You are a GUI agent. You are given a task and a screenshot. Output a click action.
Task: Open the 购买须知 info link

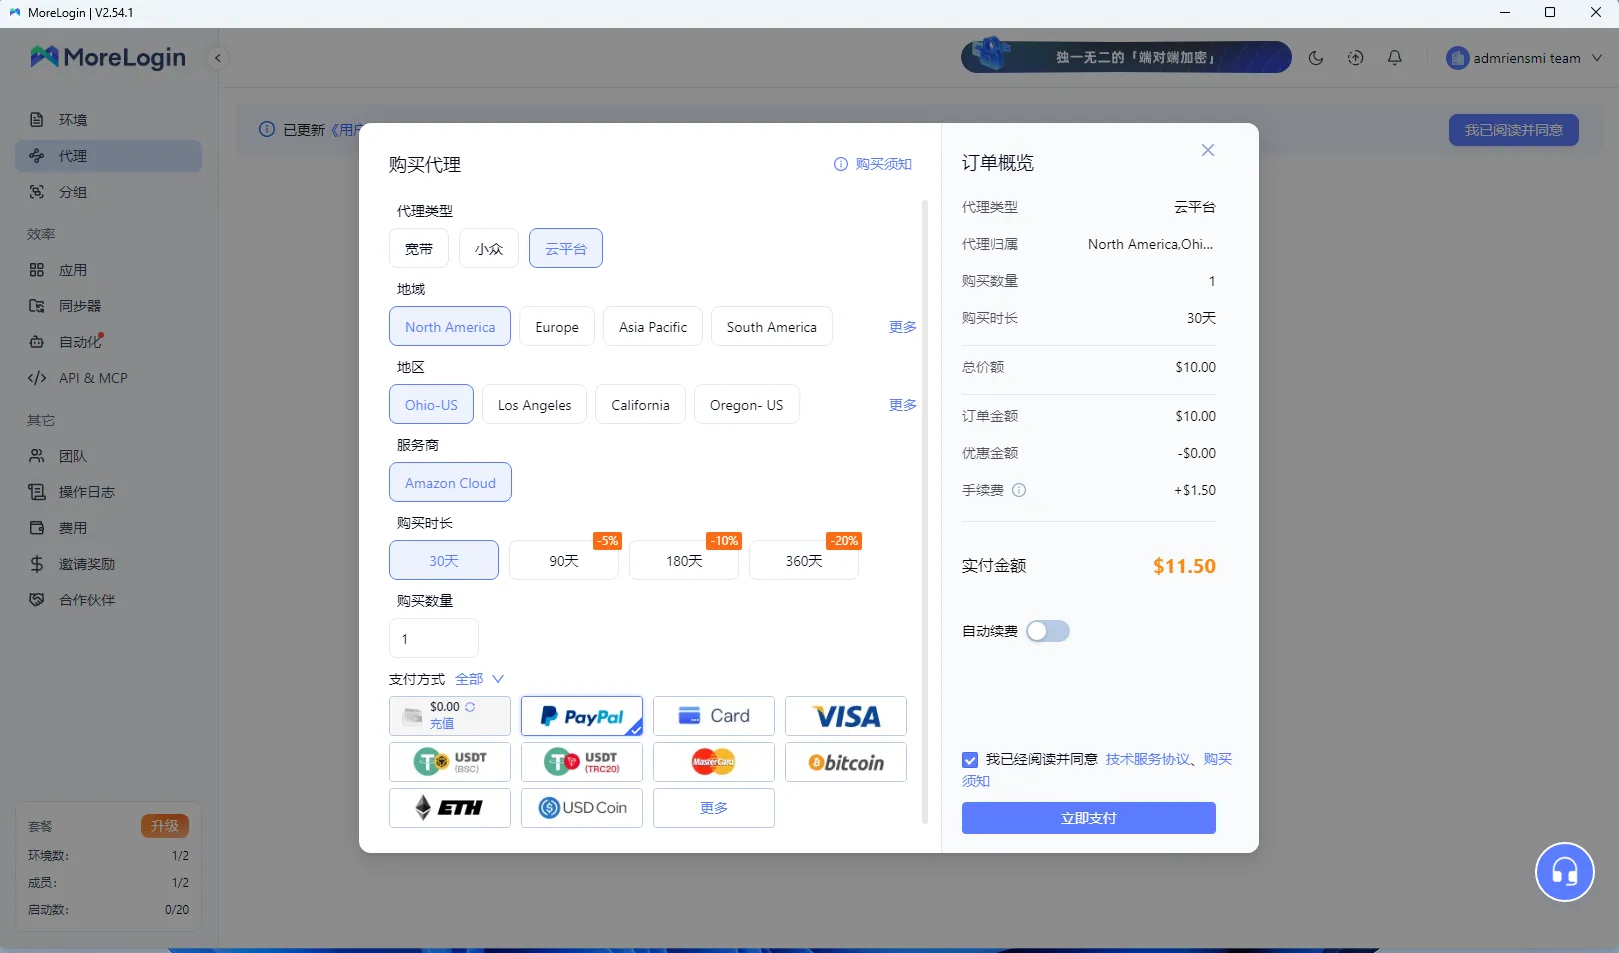pyautogui.click(x=873, y=164)
